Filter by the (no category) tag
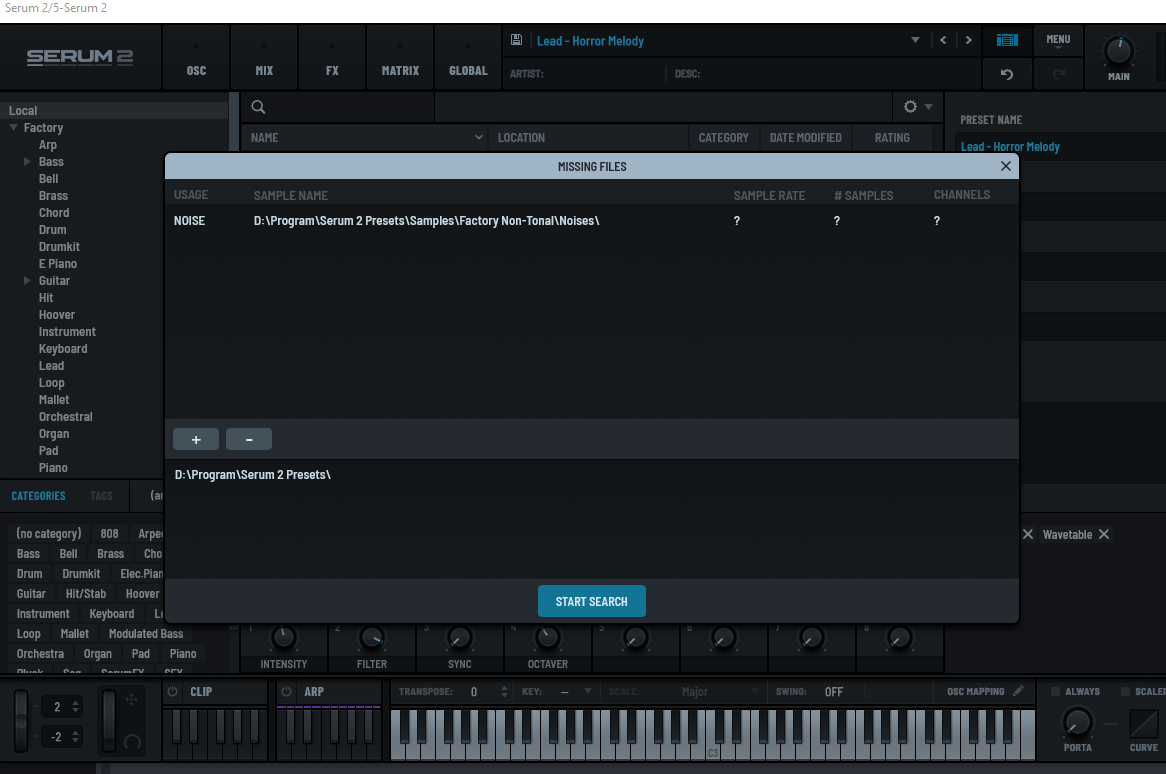The height and width of the screenshot is (774, 1166). [x=49, y=534]
